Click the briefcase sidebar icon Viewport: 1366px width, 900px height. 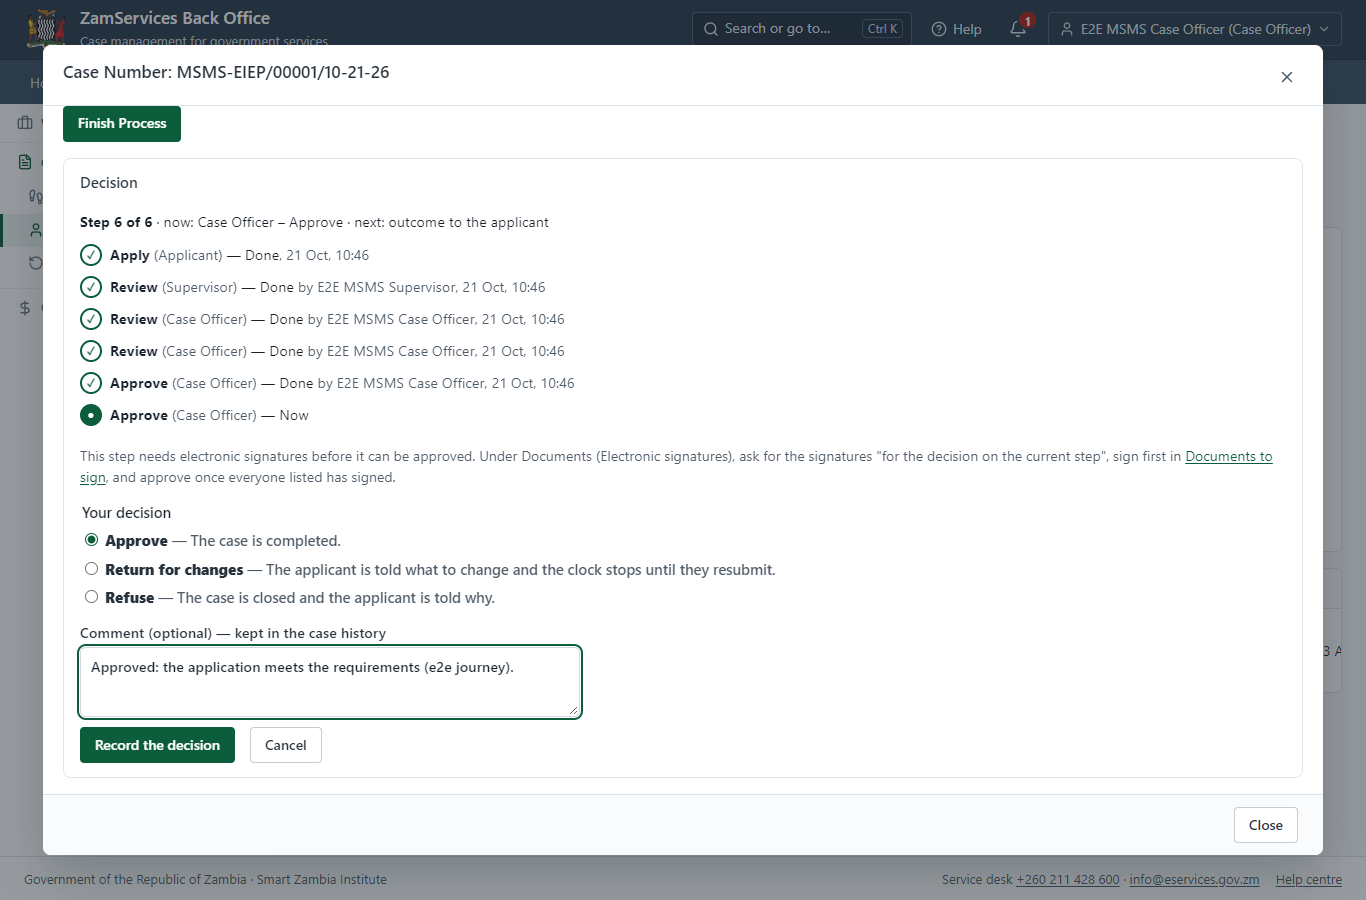[25, 123]
